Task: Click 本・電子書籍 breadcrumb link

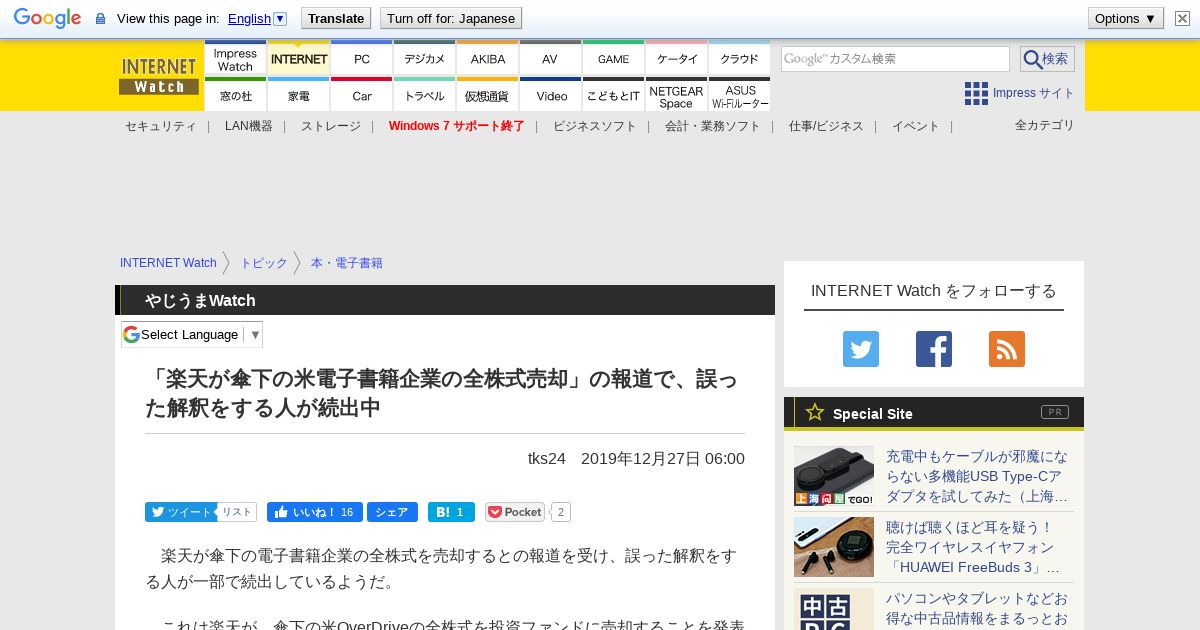Action: [347, 263]
